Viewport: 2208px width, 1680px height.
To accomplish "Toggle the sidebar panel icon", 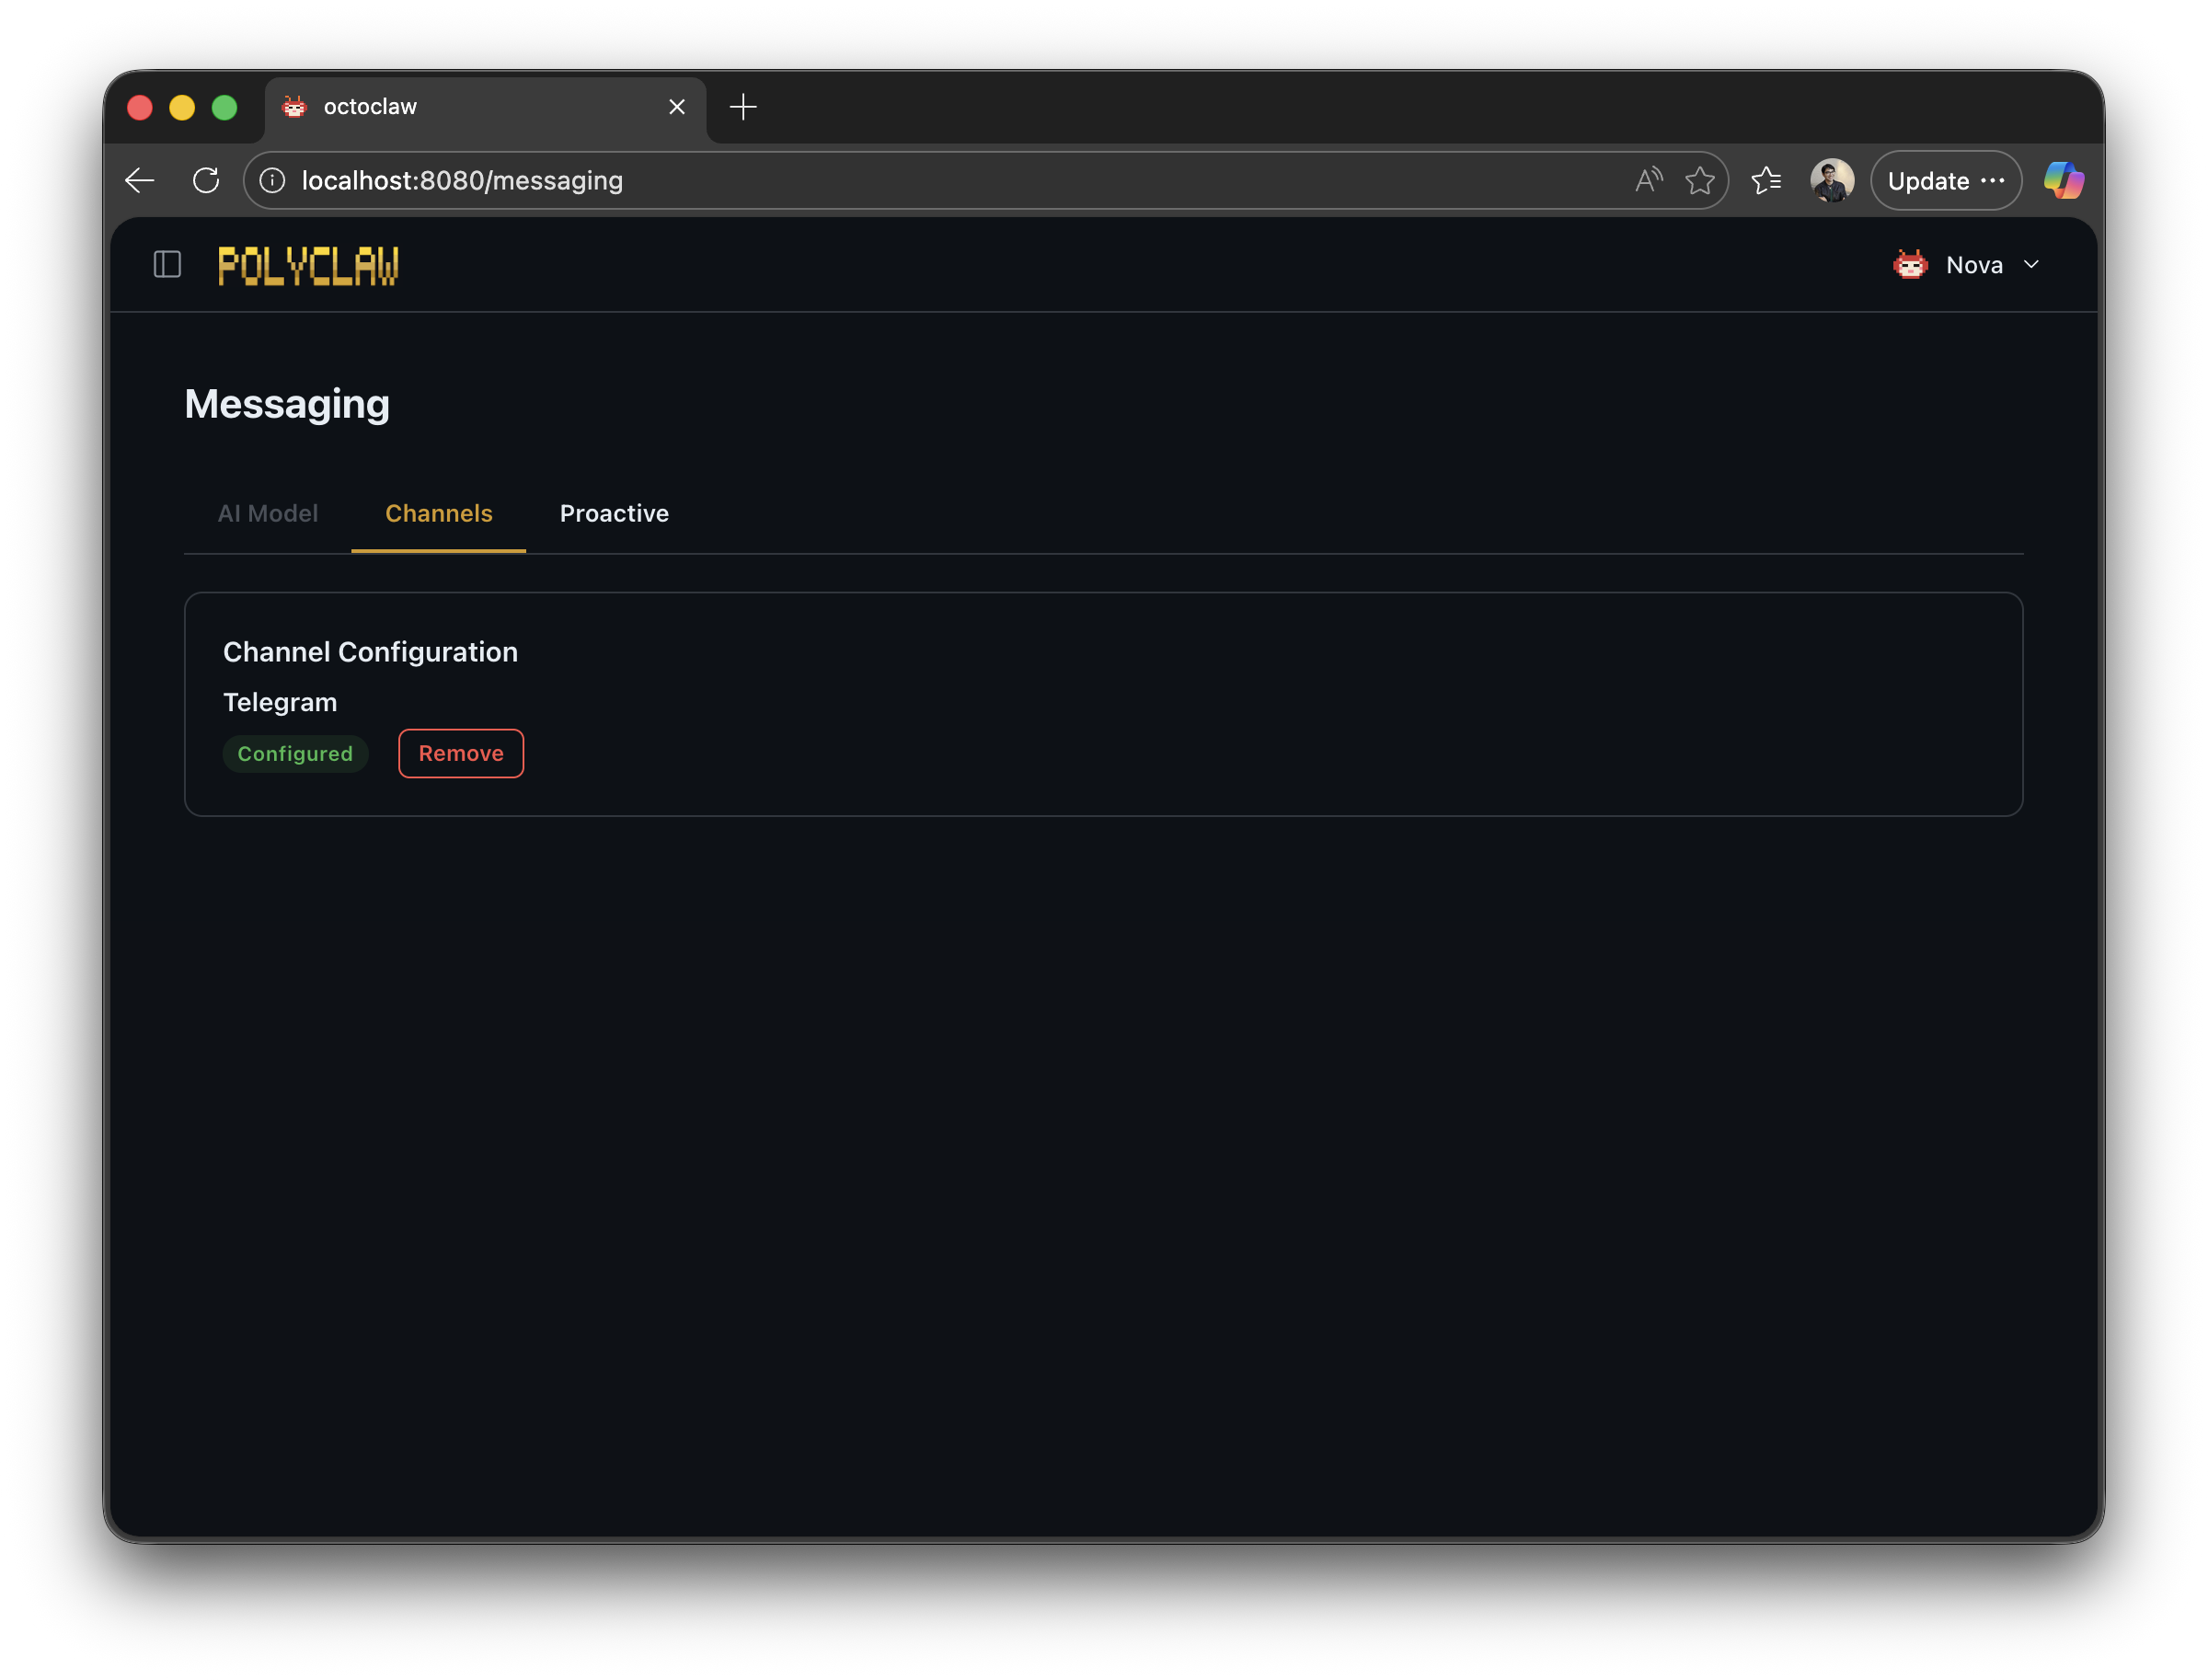I will [x=167, y=265].
